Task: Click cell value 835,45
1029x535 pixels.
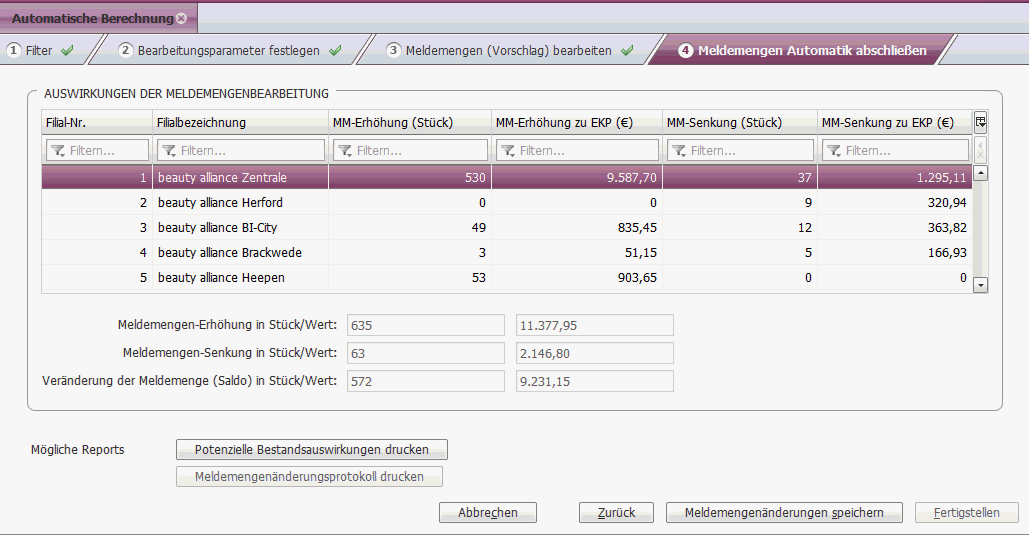Action: (637, 227)
